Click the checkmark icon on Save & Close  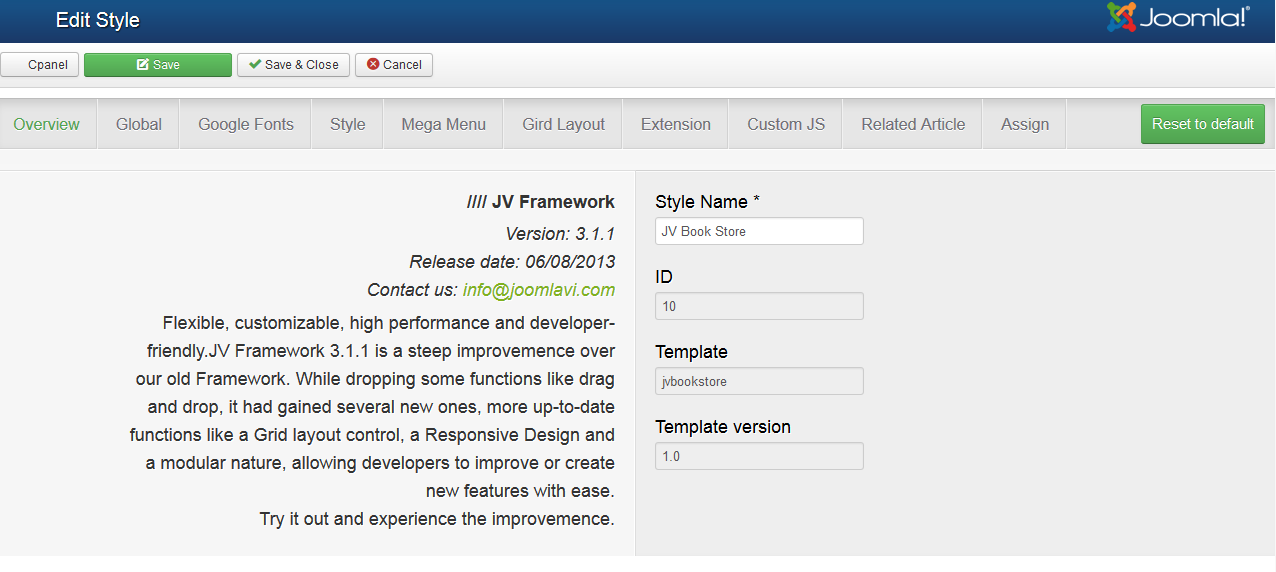[255, 65]
